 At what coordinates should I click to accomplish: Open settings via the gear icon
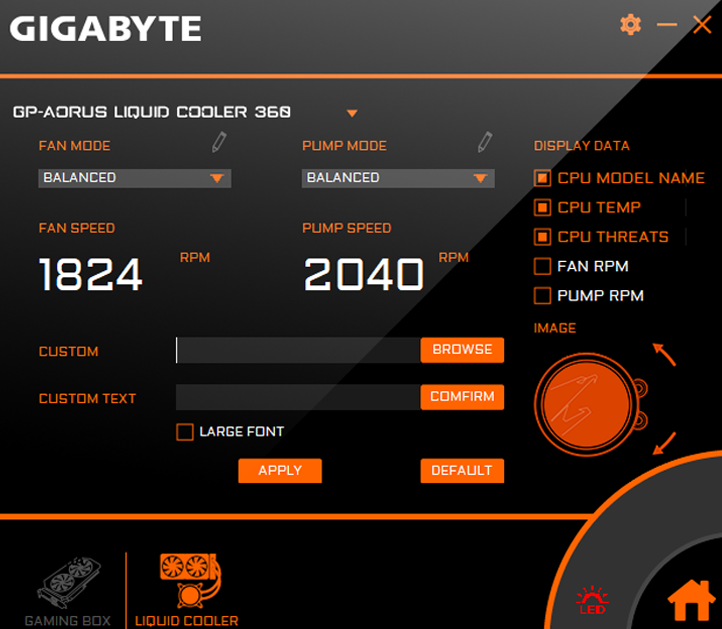[630, 24]
